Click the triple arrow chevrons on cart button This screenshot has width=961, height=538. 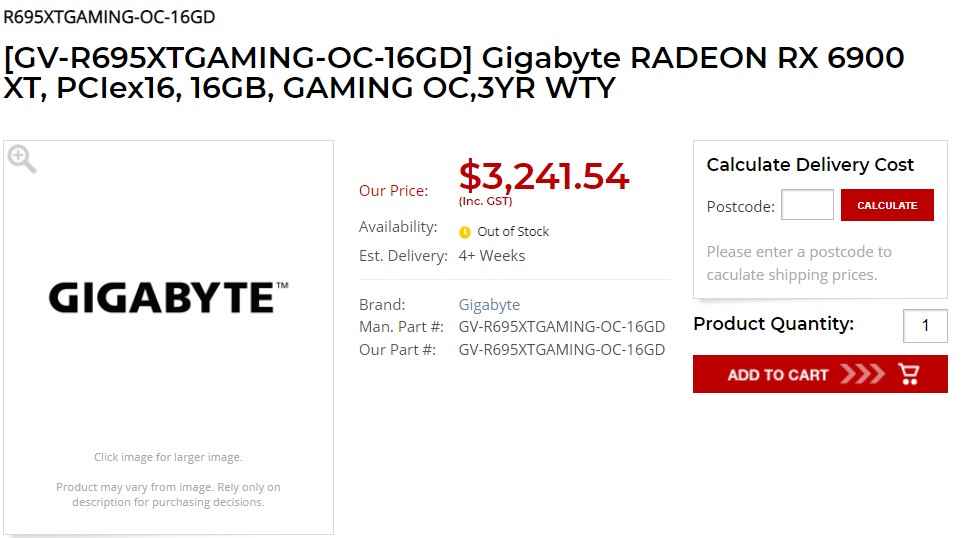pos(862,374)
